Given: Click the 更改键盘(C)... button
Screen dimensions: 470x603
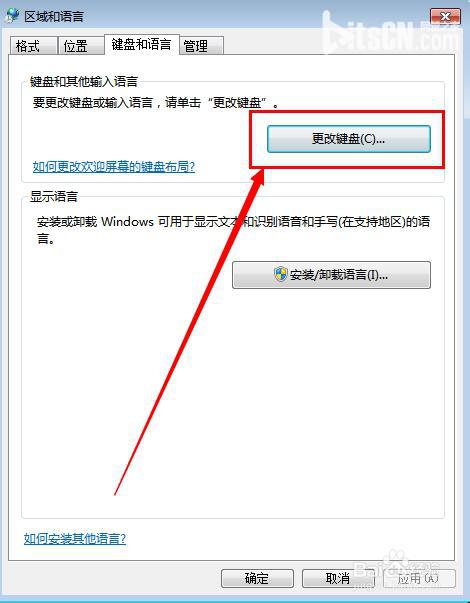Looking at the screenshot, I should (348, 139).
